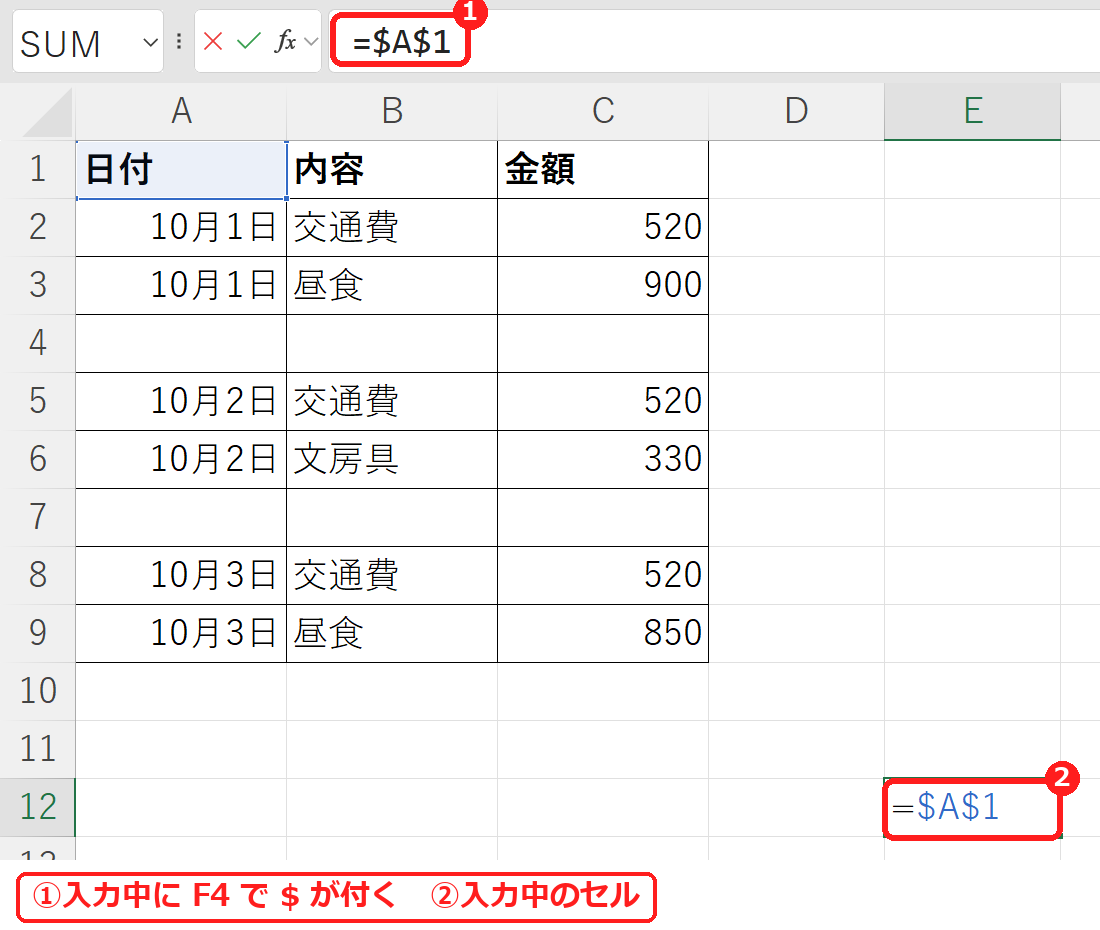Select column C header
Image resolution: width=1100 pixels, height=930 pixels.
[603, 111]
